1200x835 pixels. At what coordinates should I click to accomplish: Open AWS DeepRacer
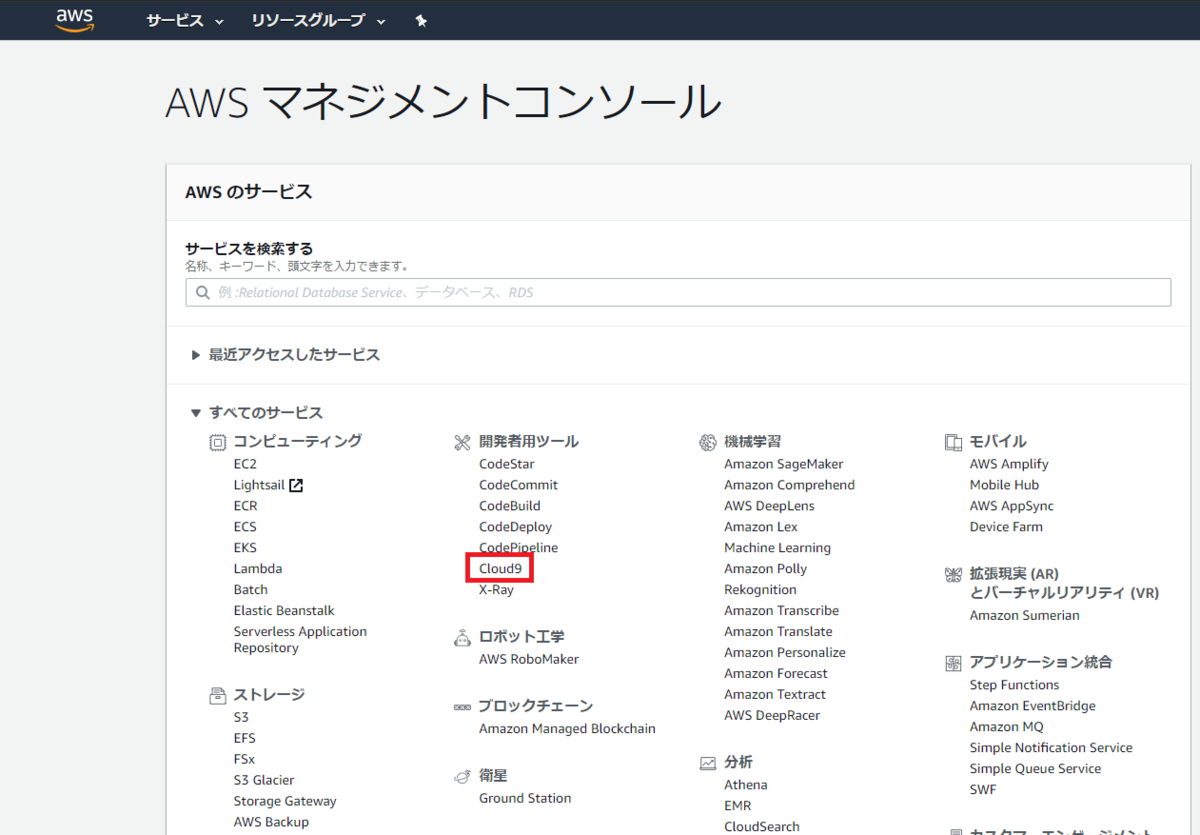point(772,716)
